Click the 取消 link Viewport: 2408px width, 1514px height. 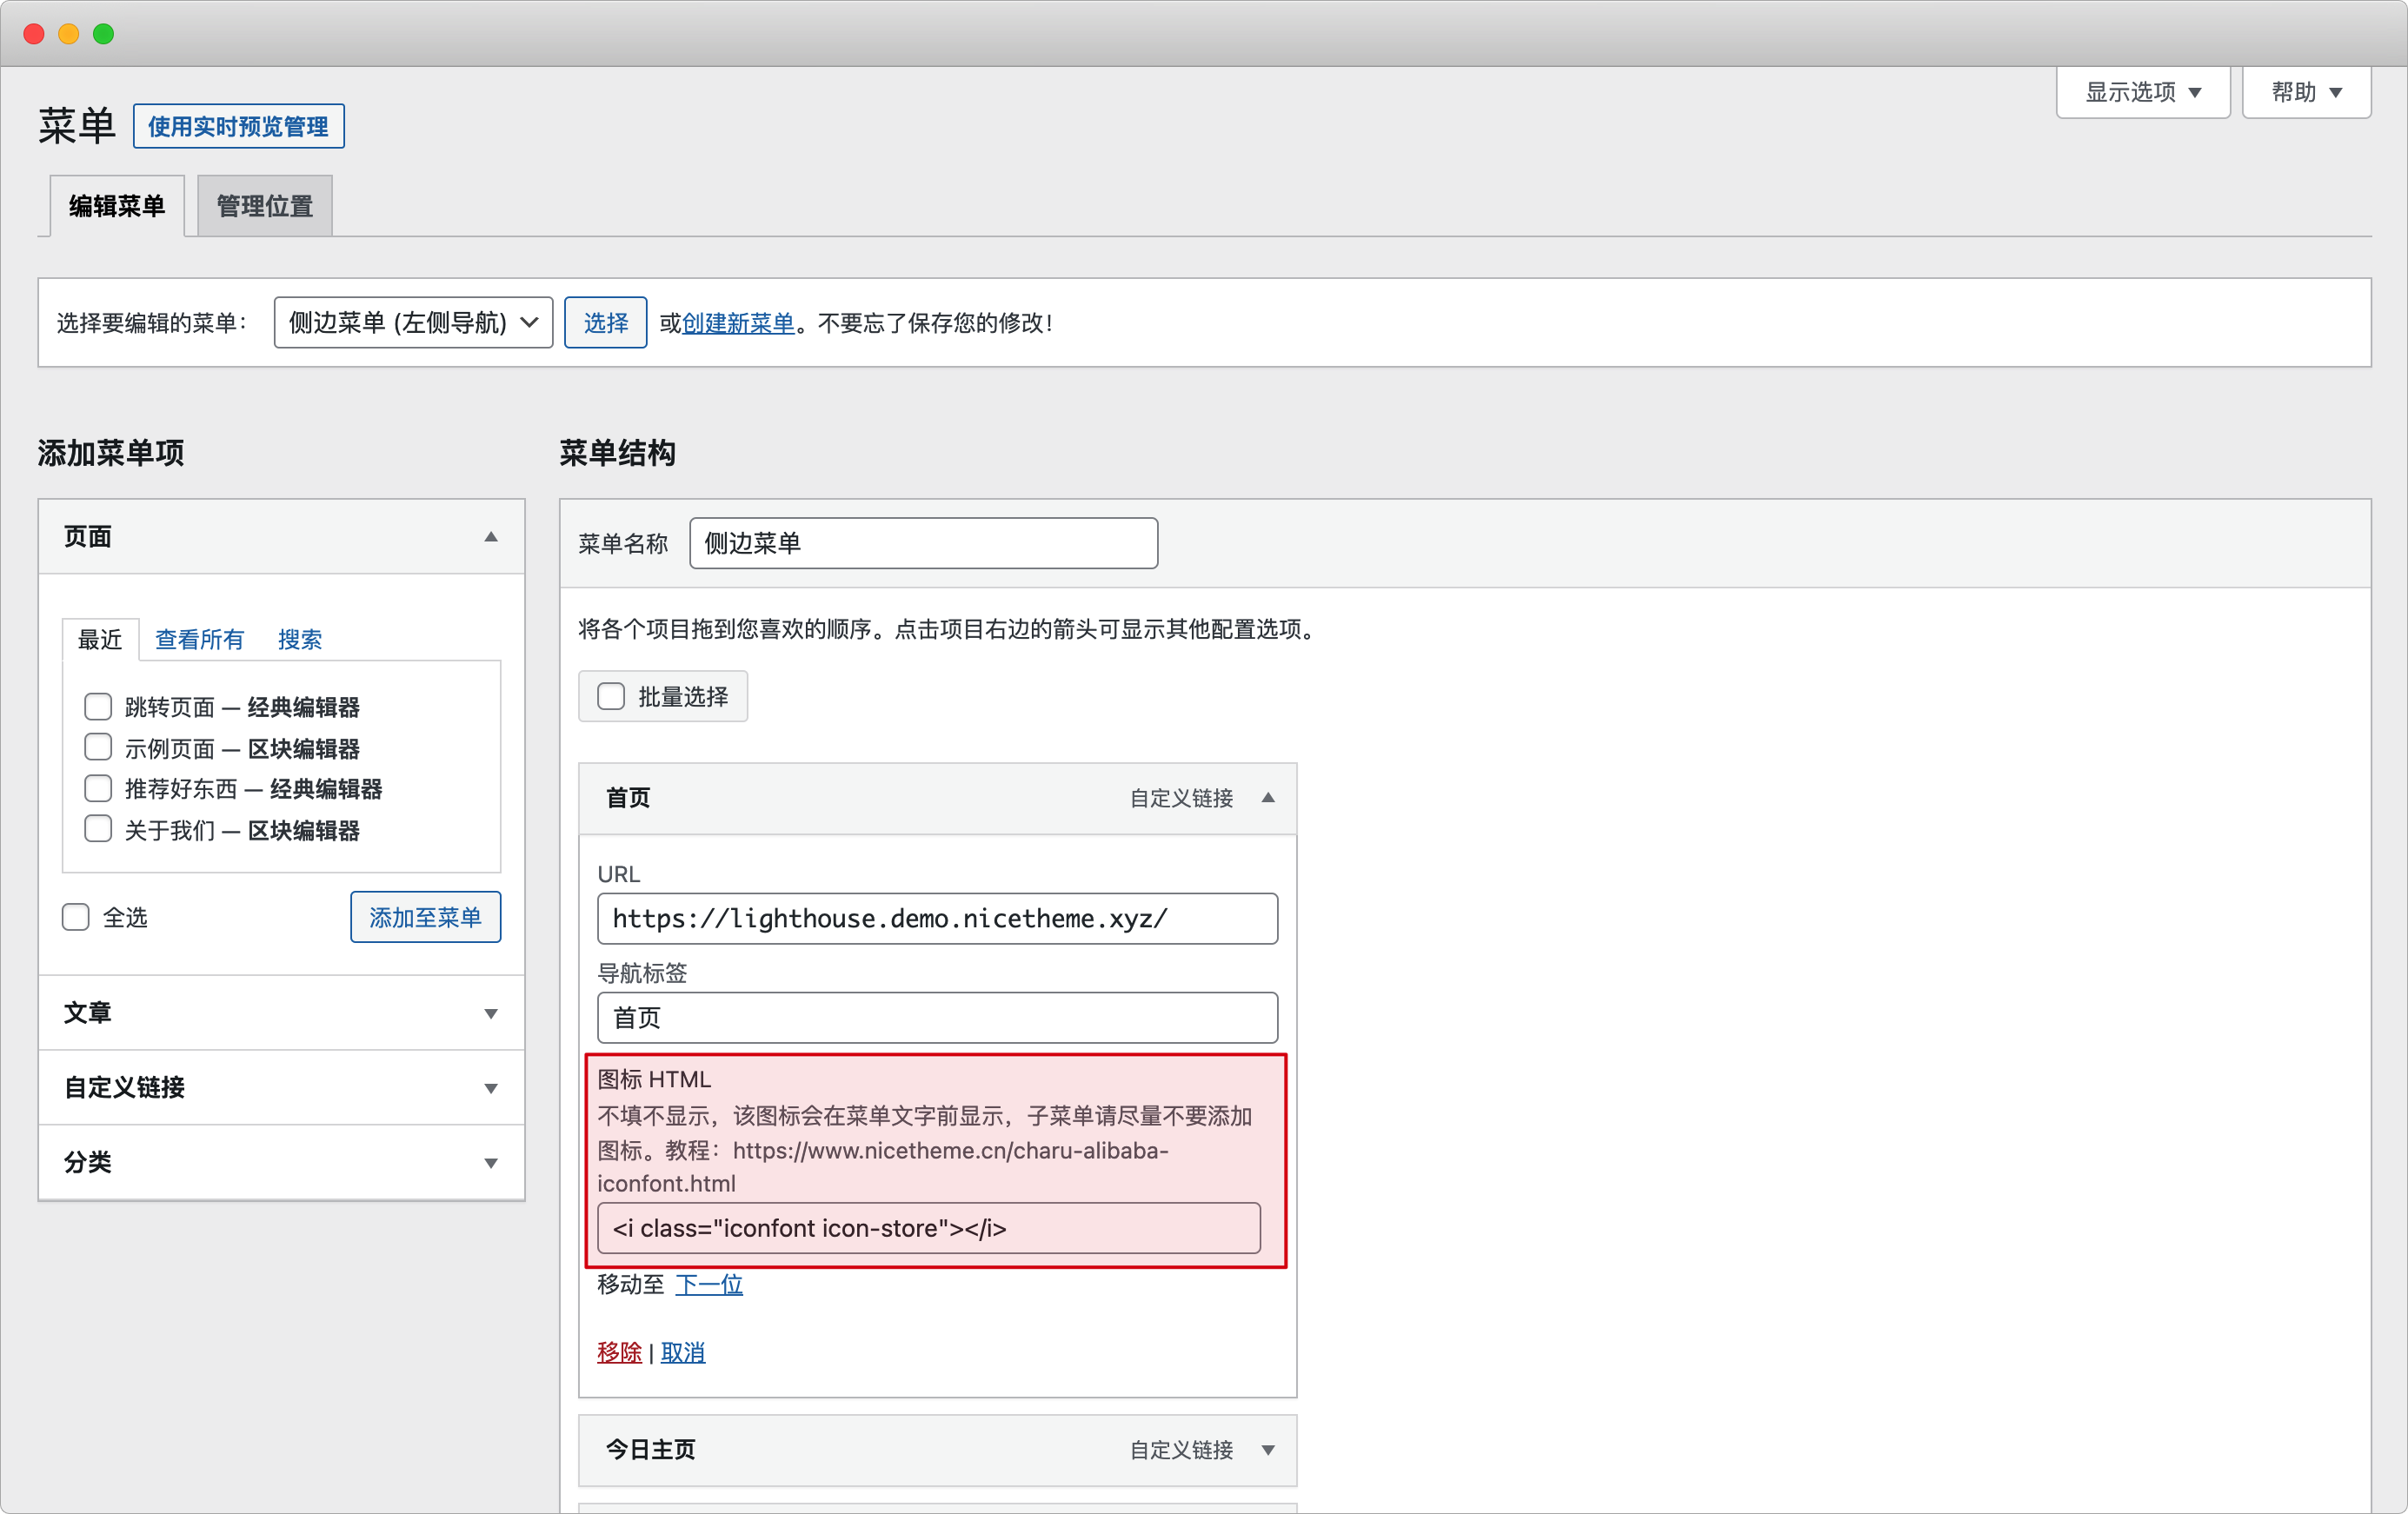pyautogui.click(x=683, y=1352)
